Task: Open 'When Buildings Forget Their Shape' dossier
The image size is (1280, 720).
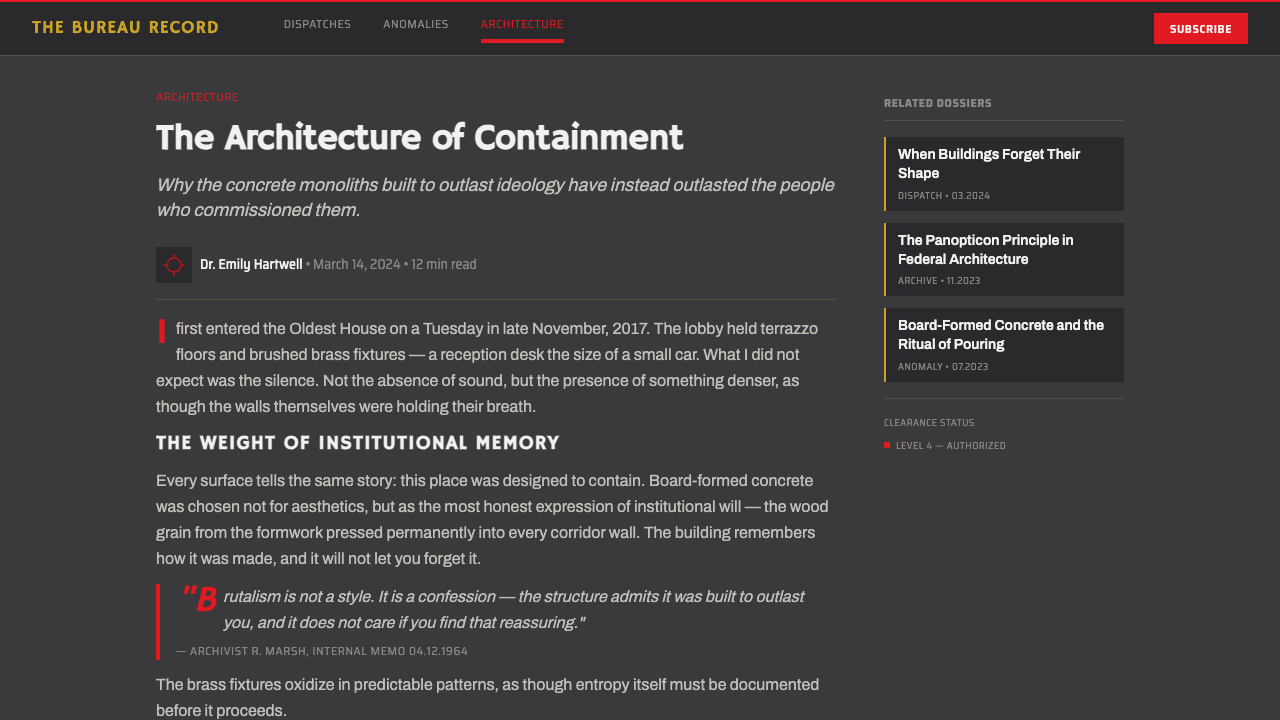Action: [x=1004, y=174]
